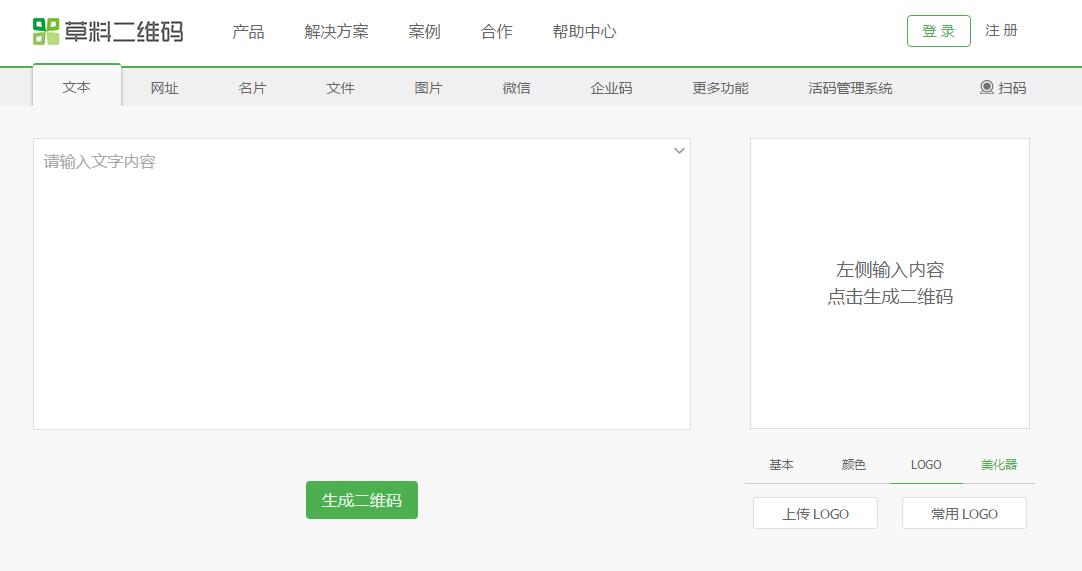Switch to the 图片 tab
The width and height of the screenshot is (1082, 571).
428,88
